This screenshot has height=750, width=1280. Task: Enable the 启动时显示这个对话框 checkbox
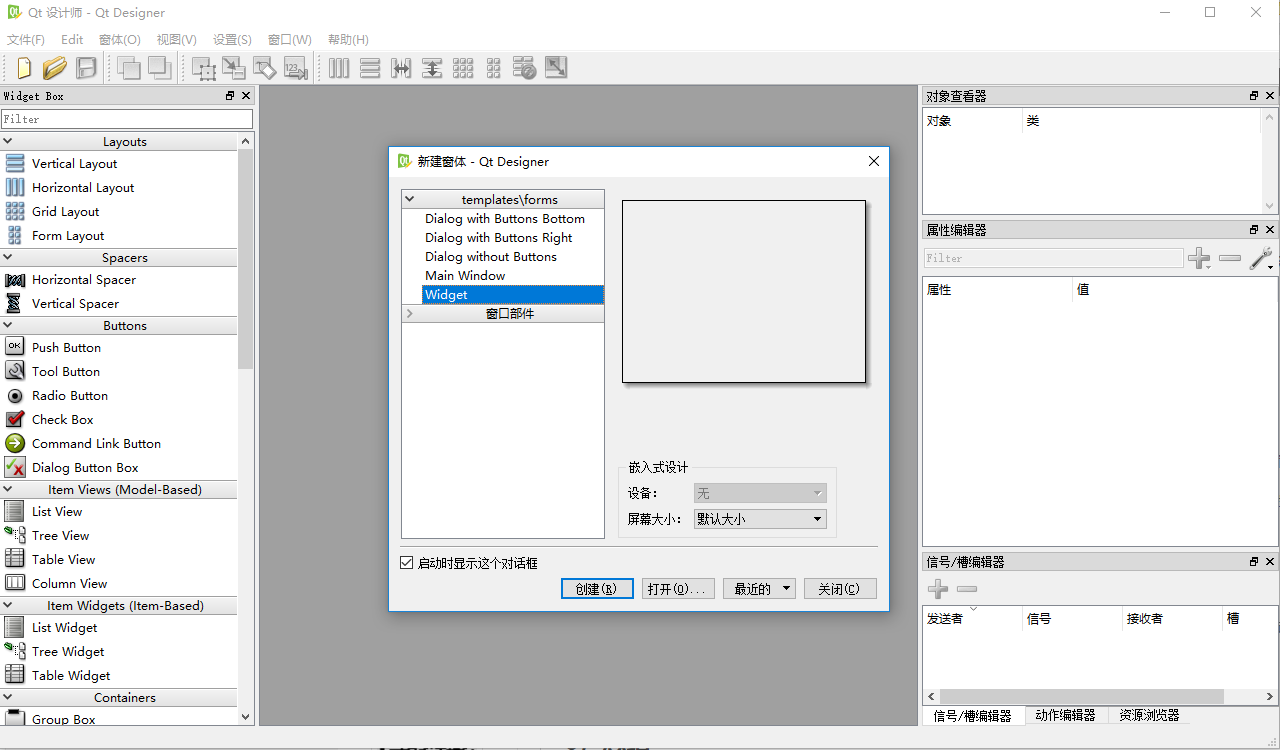[406, 562]
